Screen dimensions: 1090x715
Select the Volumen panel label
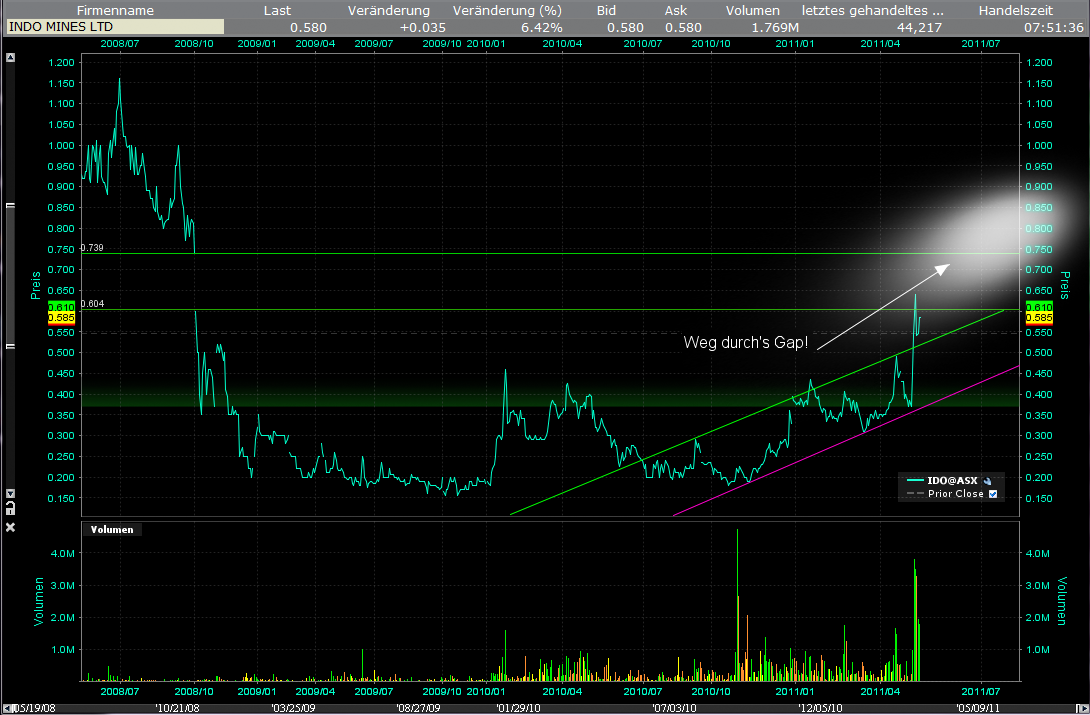point(112,530)
